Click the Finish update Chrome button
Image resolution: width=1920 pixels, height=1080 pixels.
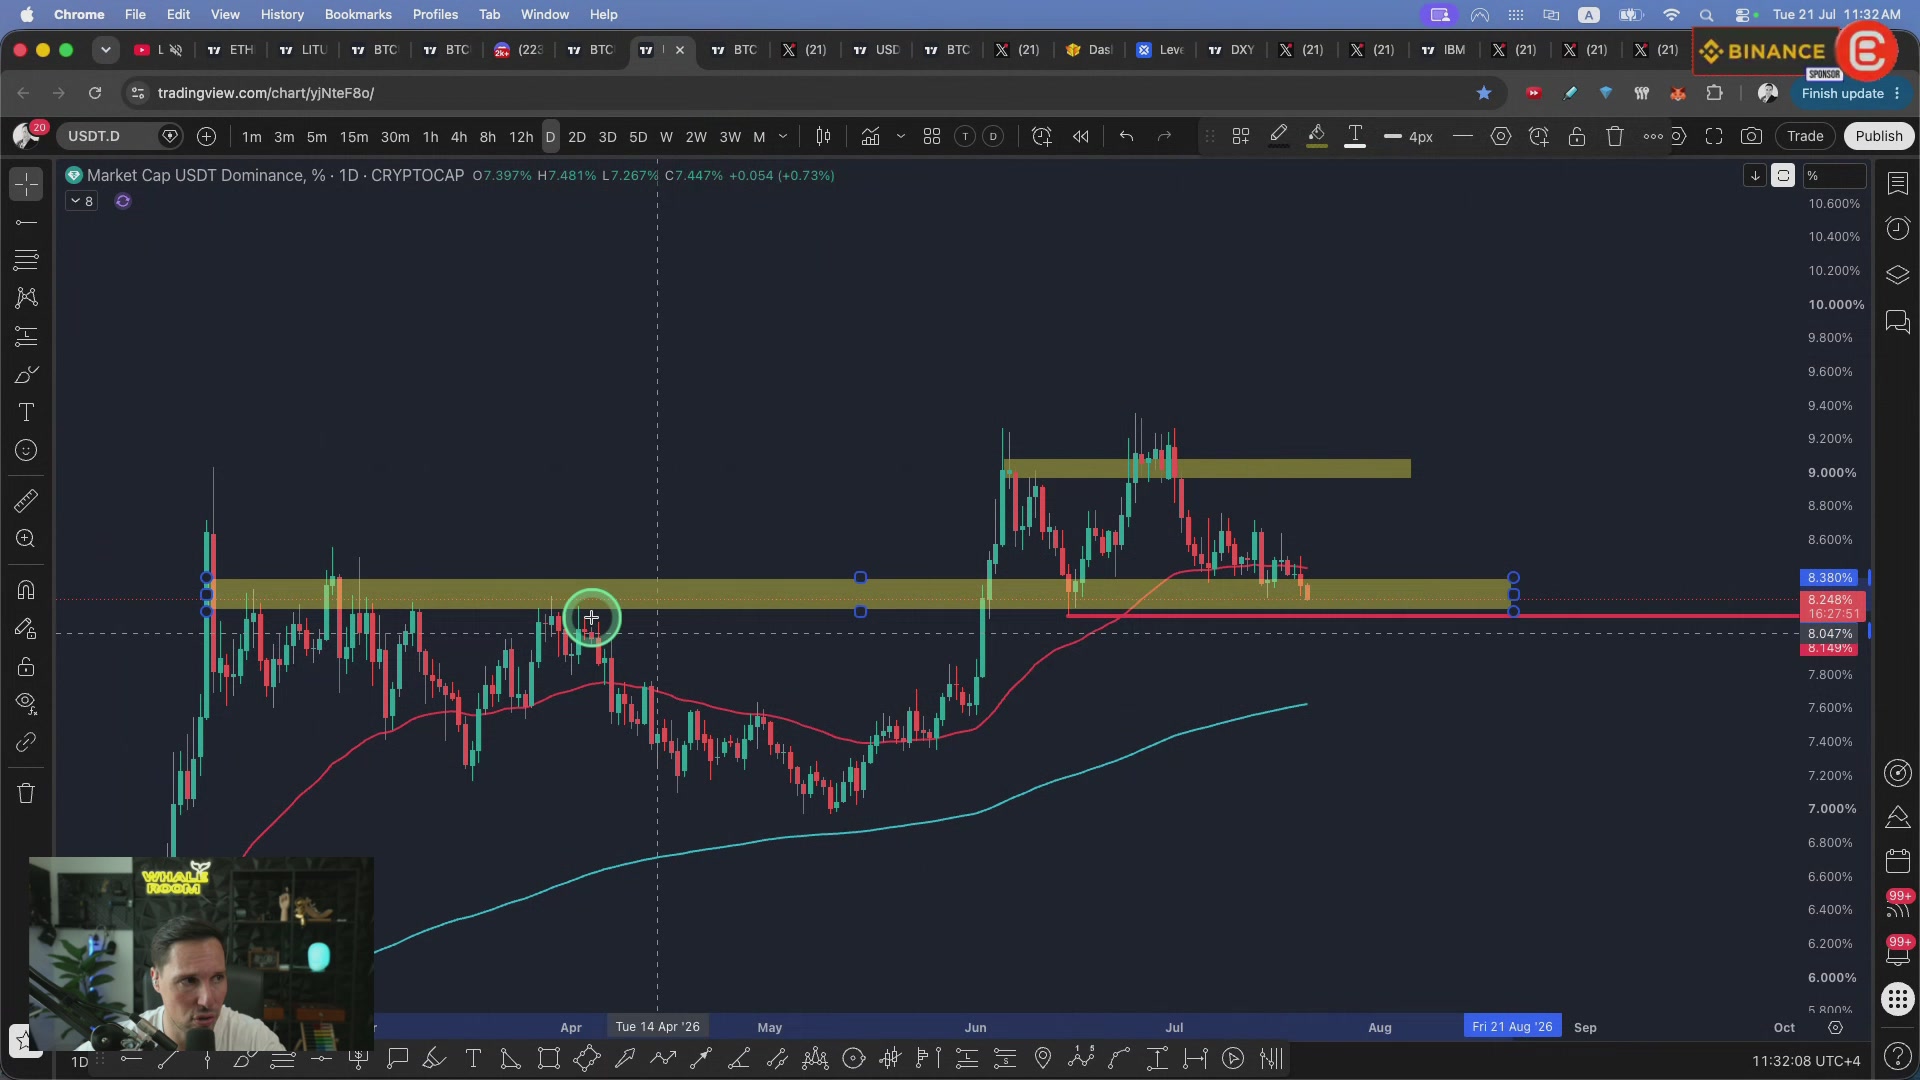click(x=1853, y=93)
